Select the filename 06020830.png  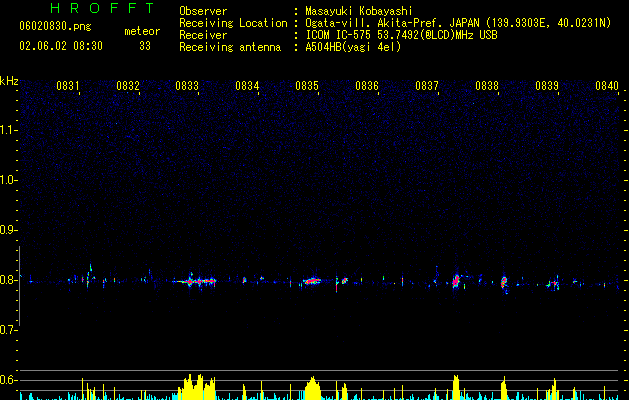pyautogui.click(x=55, y=27)
